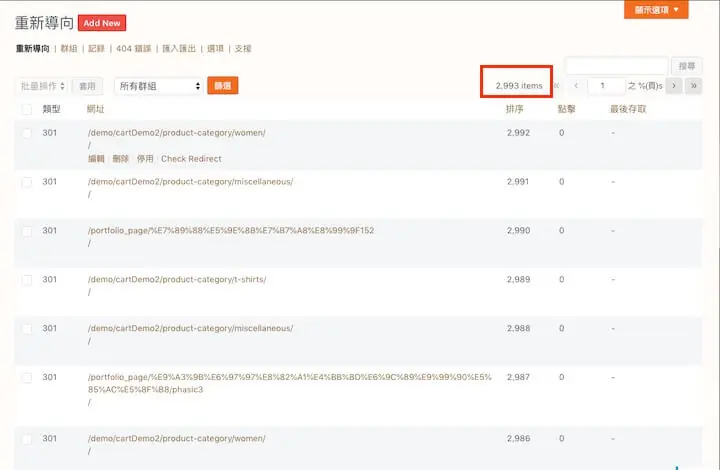This screenshot has height=470, width=720.
Task: Open the 支援 tab
Action: pos(243,49)
